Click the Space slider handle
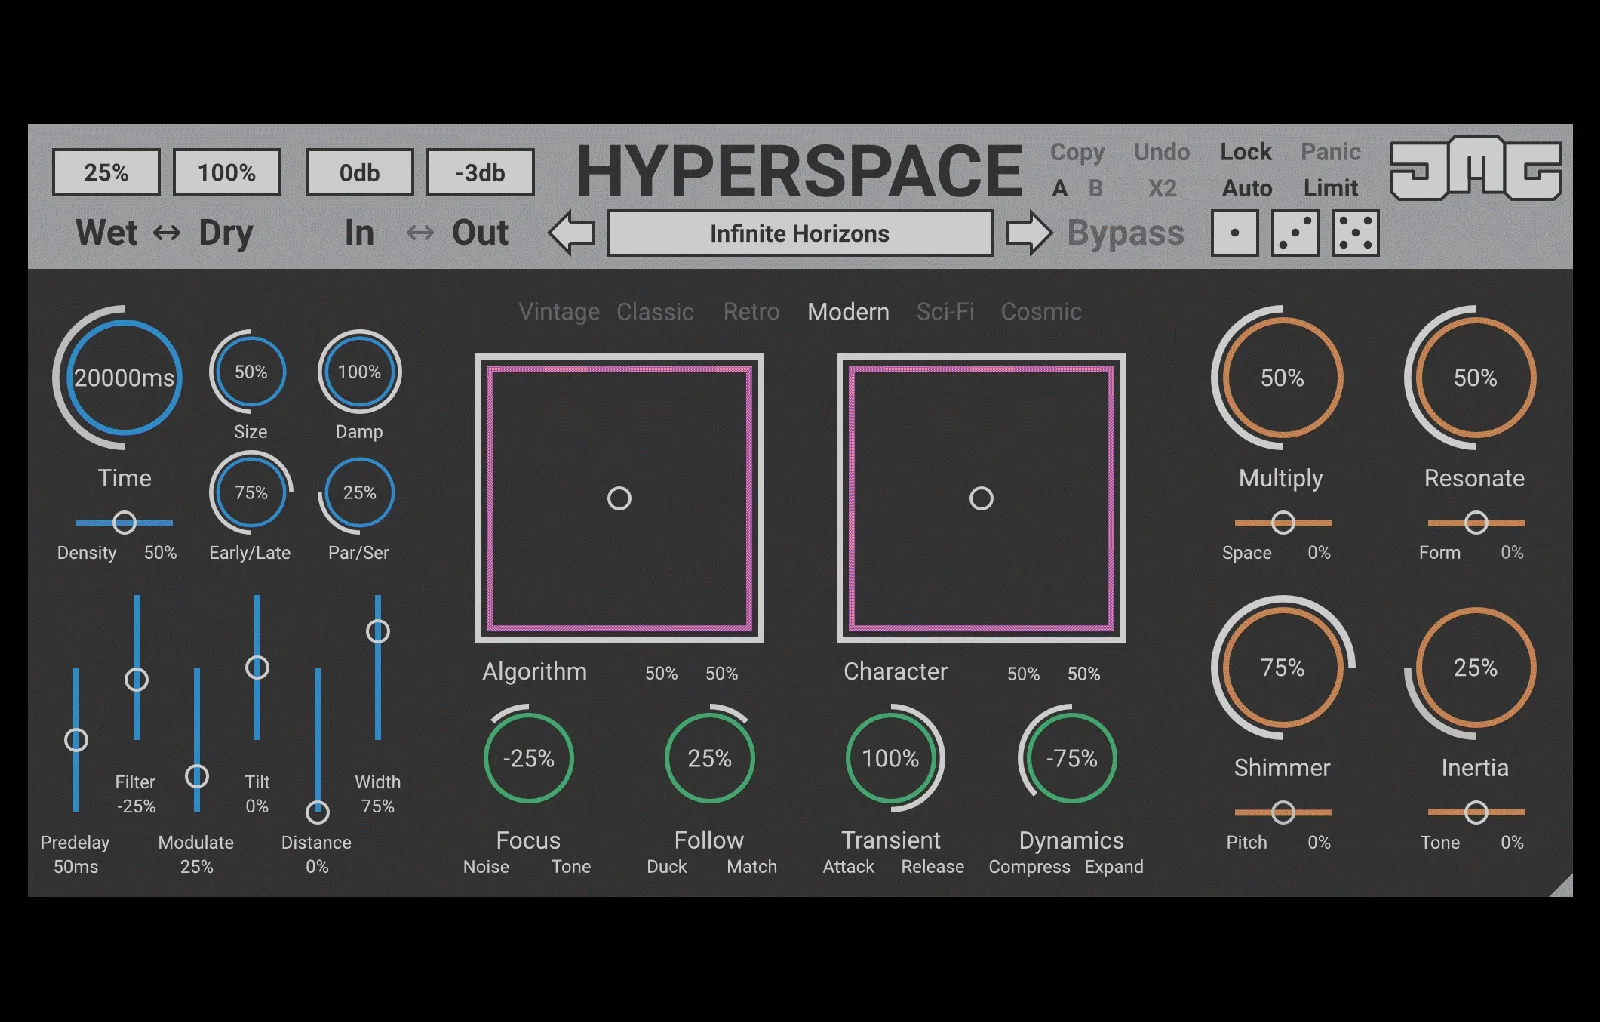The image size is (1600, 1022). tap(1283, 522)
